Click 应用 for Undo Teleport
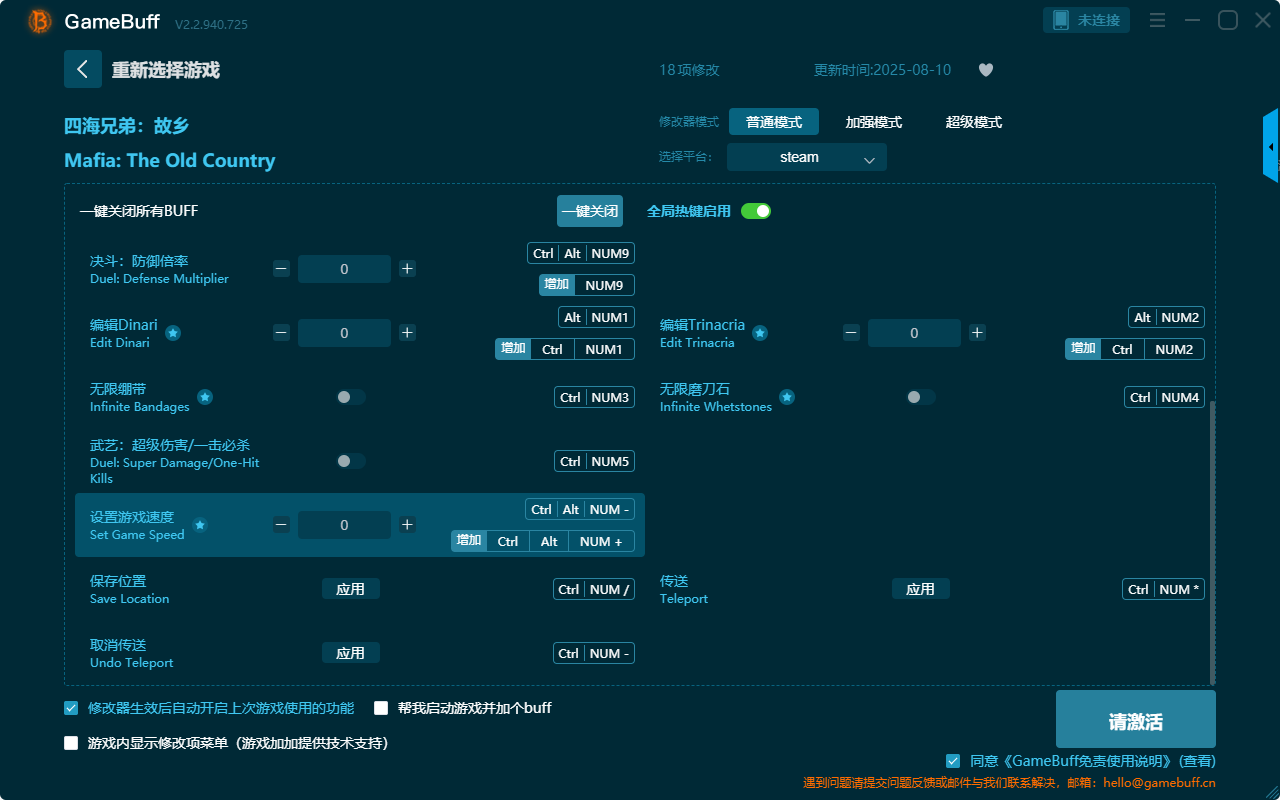The width and height of the screenshot is (1280, 800). point(351,653)
